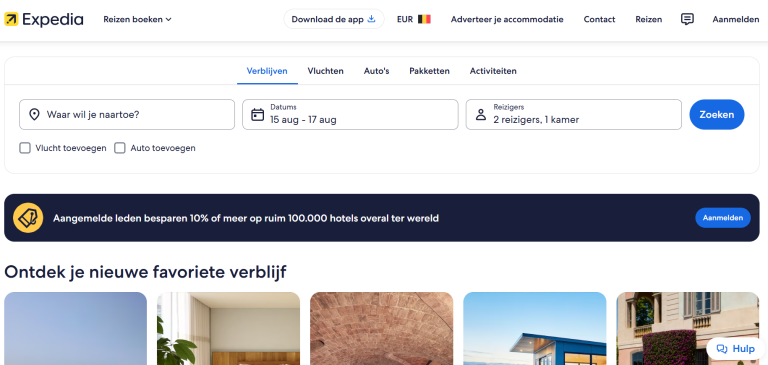Switch to the Vluchten tab
Image resolution: width=768 pixels, height=365 pixels.
(x=326, y=71)
